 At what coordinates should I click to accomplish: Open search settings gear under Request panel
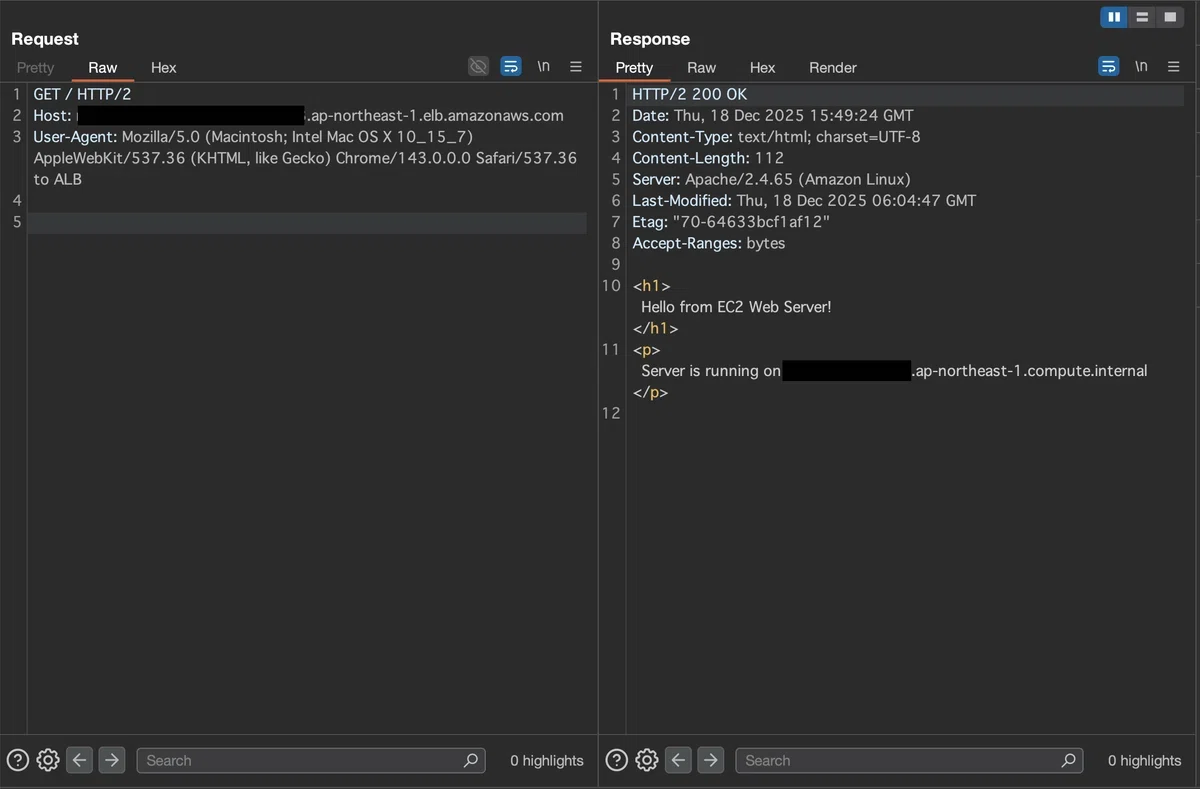(48, 760)
